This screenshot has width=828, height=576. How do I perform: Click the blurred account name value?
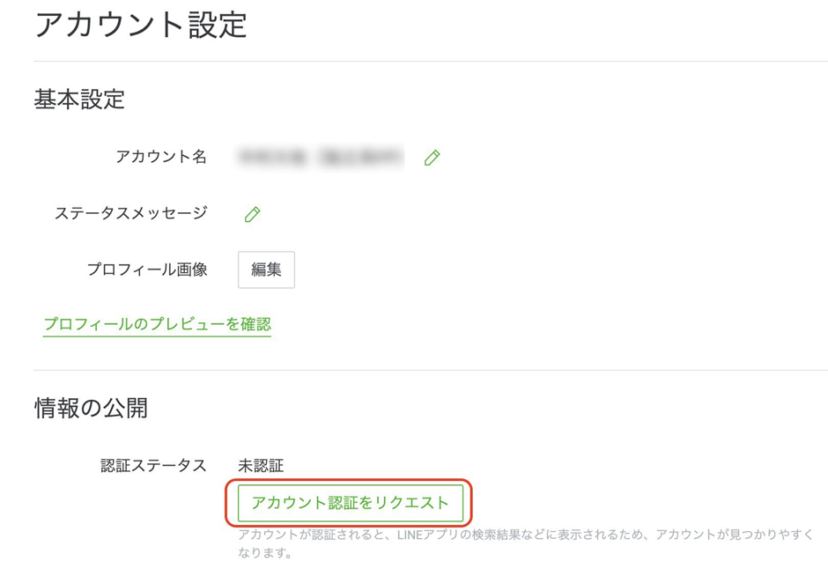coord(320,157)
